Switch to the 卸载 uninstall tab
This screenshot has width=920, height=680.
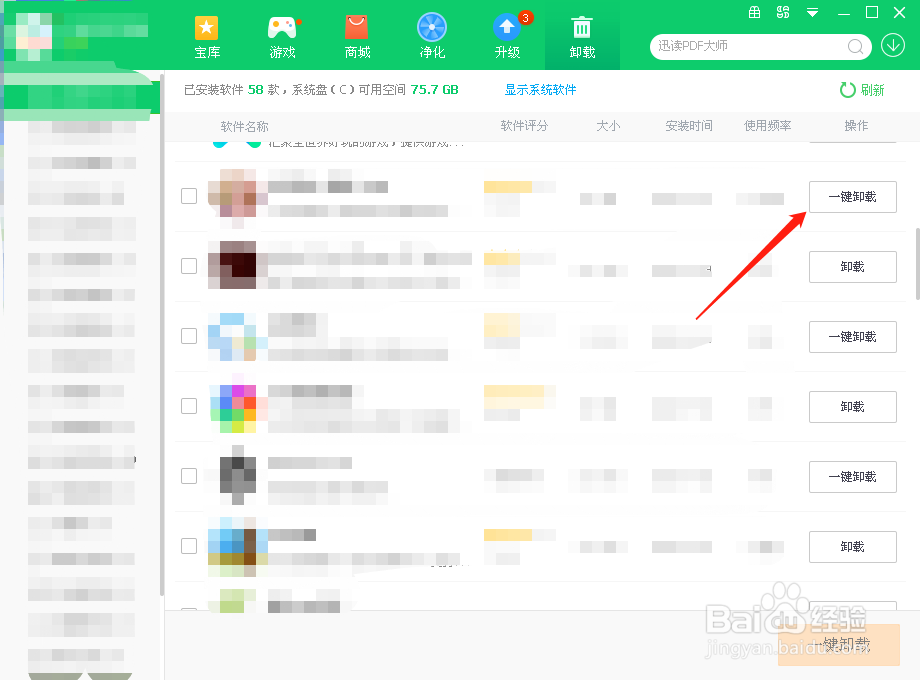coord(582,36)
